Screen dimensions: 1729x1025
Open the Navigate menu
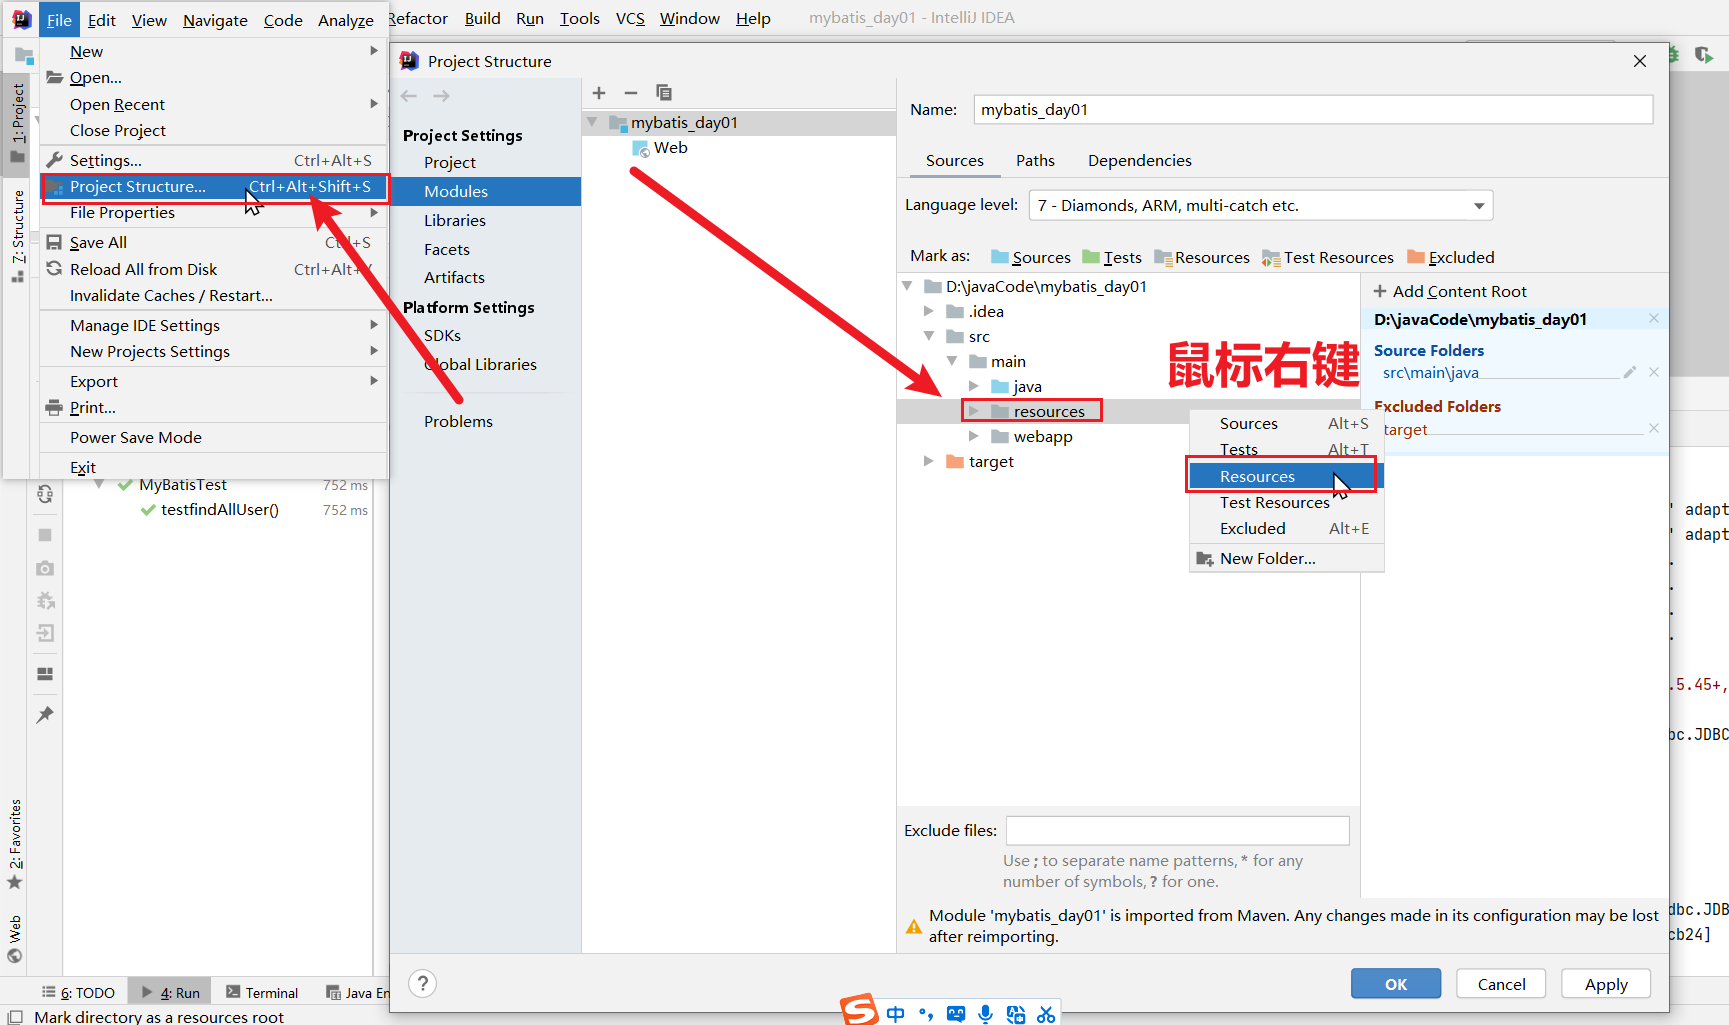pos(215,20)
